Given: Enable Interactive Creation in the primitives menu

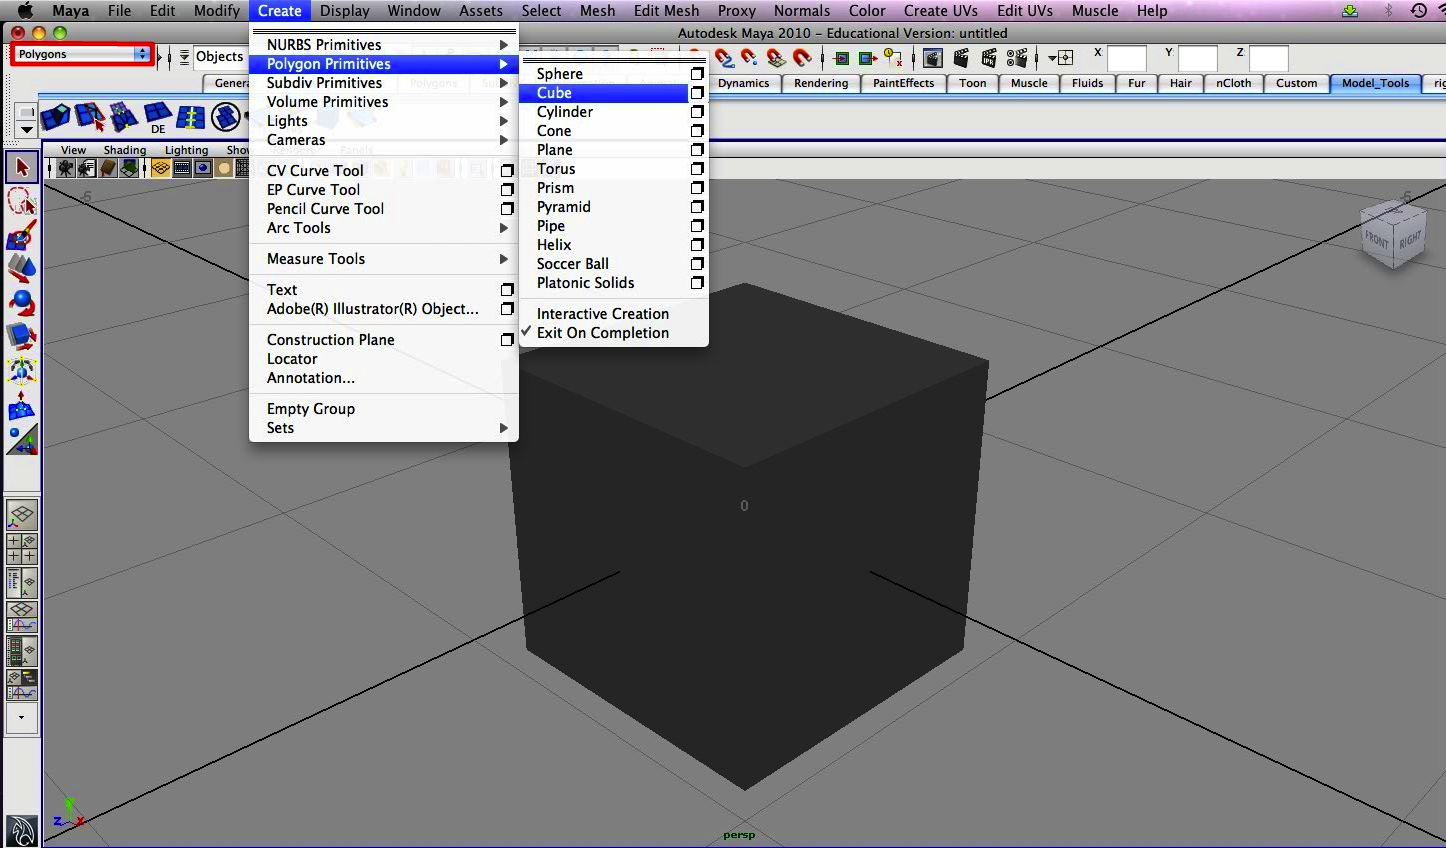Looking at the screenshot, I should [x=602, y=313].
